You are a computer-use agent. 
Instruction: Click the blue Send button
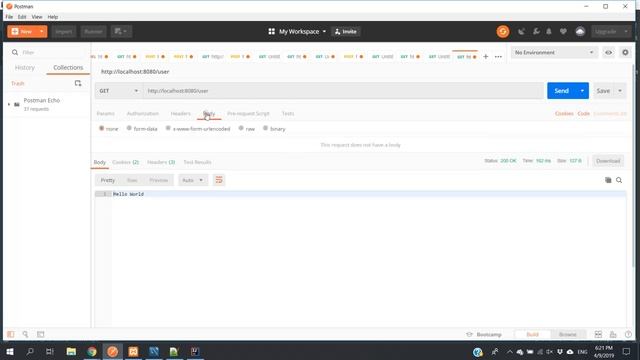click(x=561, y=91)
